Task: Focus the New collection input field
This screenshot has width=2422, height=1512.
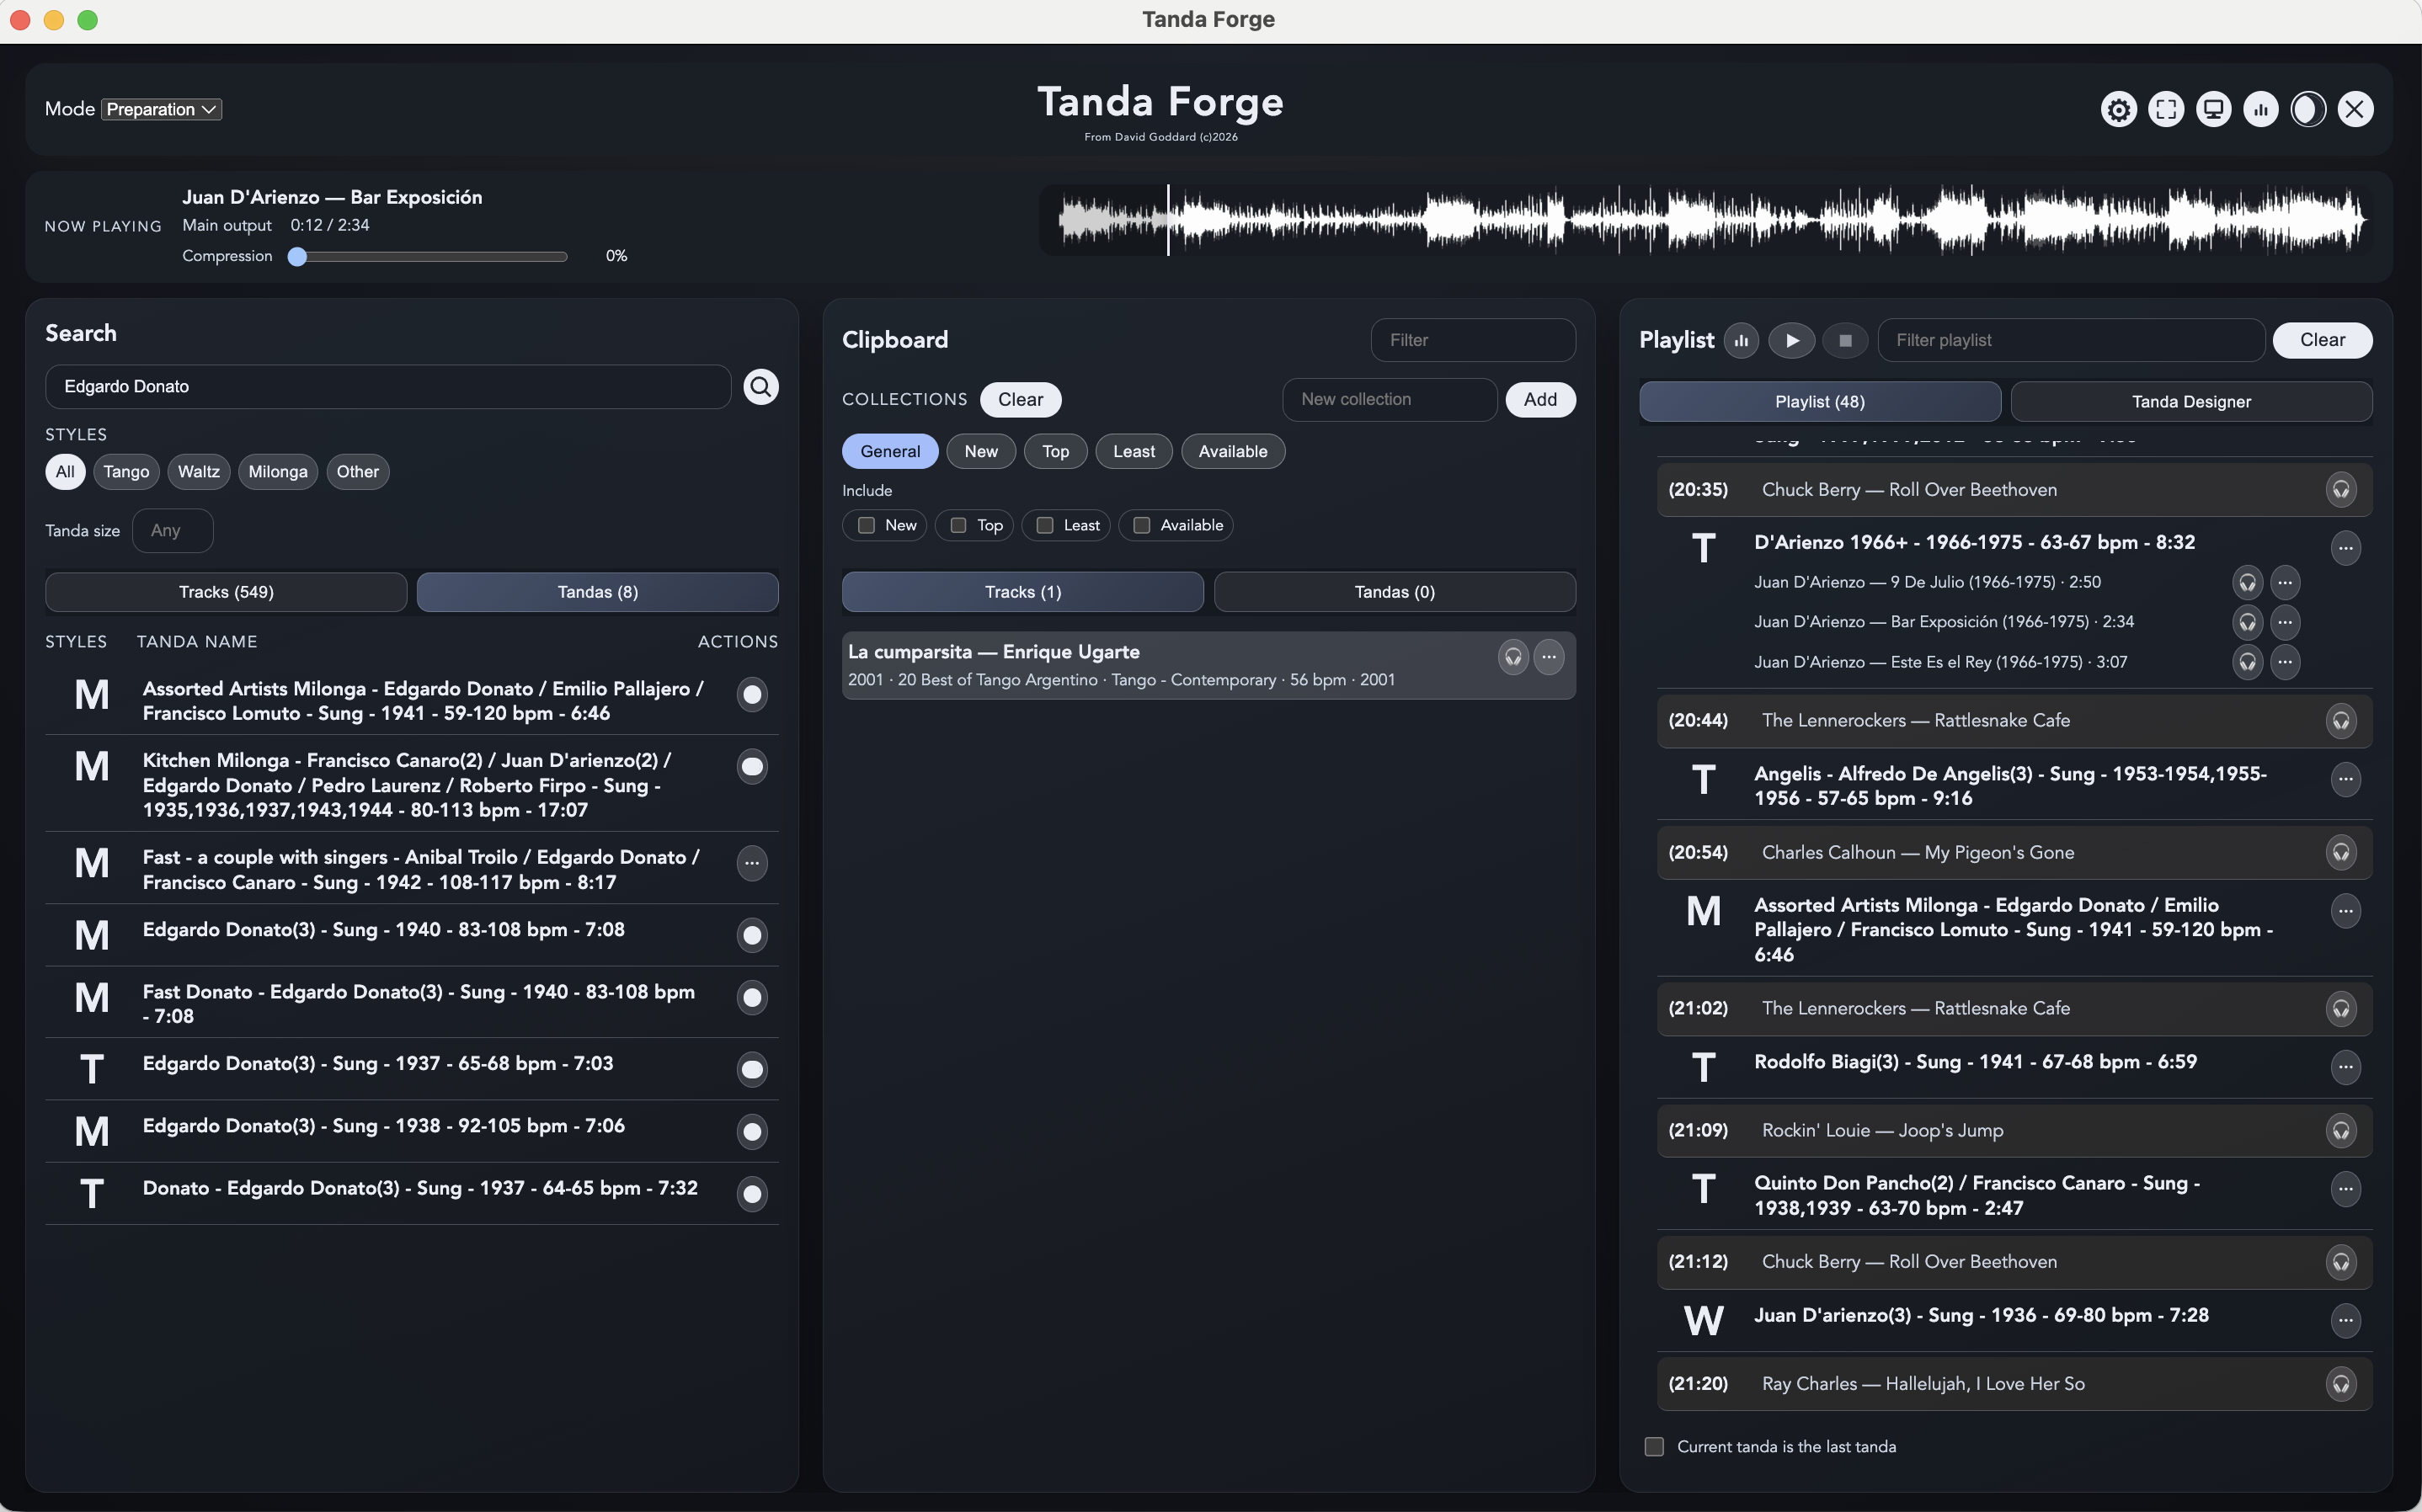Action: [x=1389, y=400]
